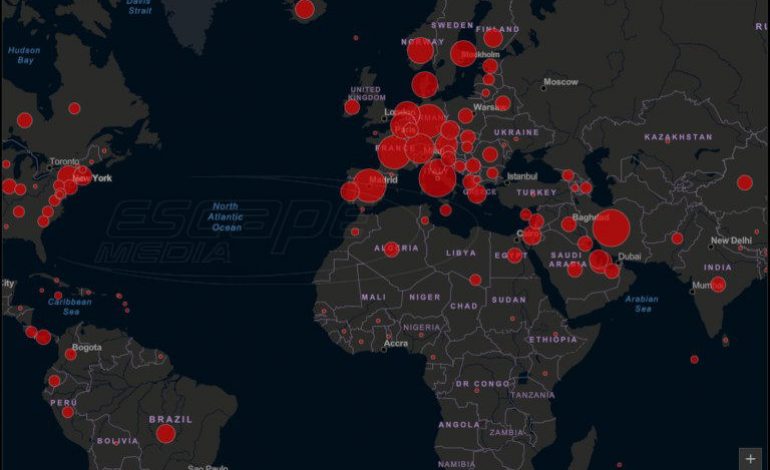This screenshot has height=470, width=770.
Task: Select the Angola country label
Action: click(x=459, y=425)
